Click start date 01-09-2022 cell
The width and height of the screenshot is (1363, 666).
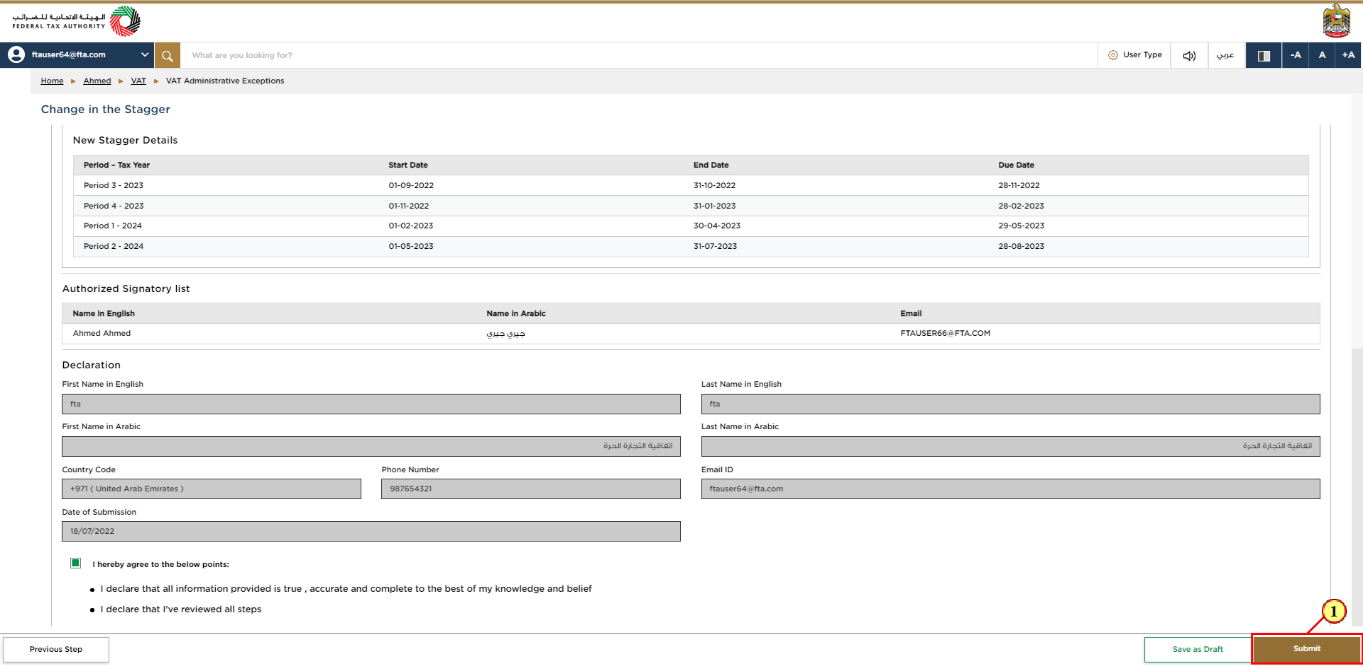pyautogui.click(x=411, y=185)
